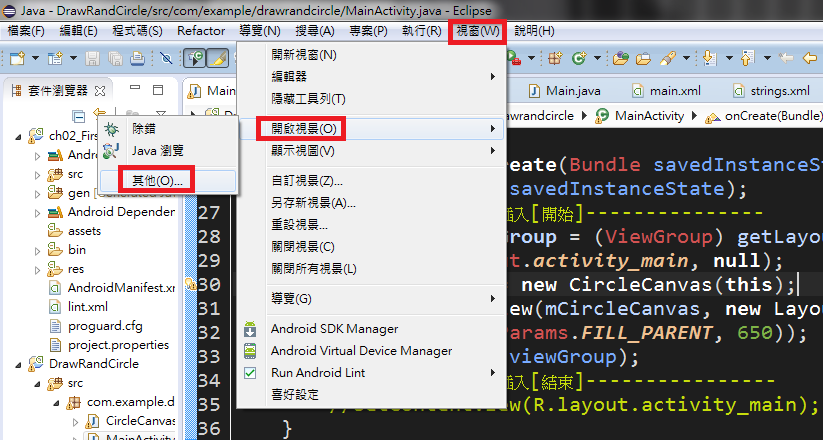Click the Run External Tools icon

514,58
